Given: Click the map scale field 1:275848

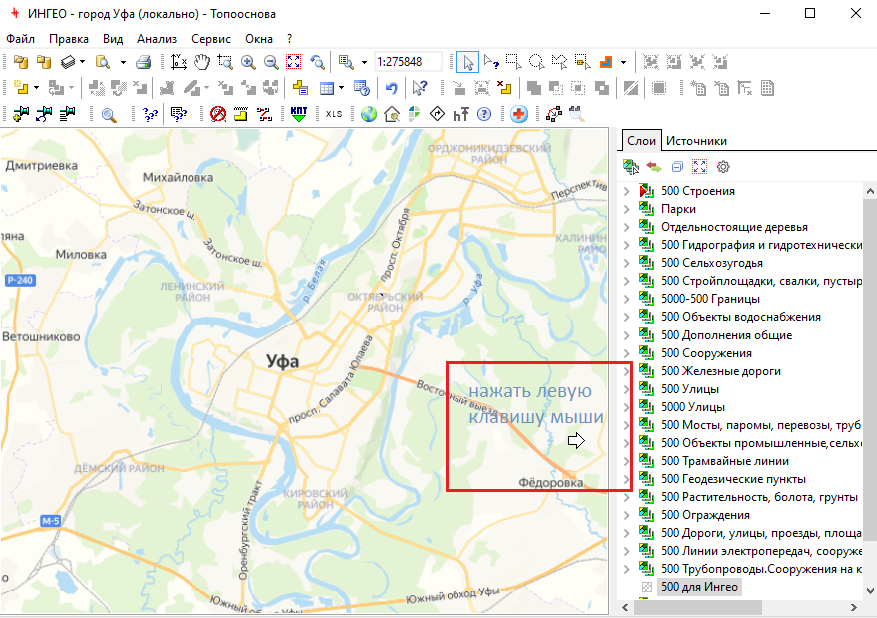Looking at the screenshot, I should tap(407, 62).
